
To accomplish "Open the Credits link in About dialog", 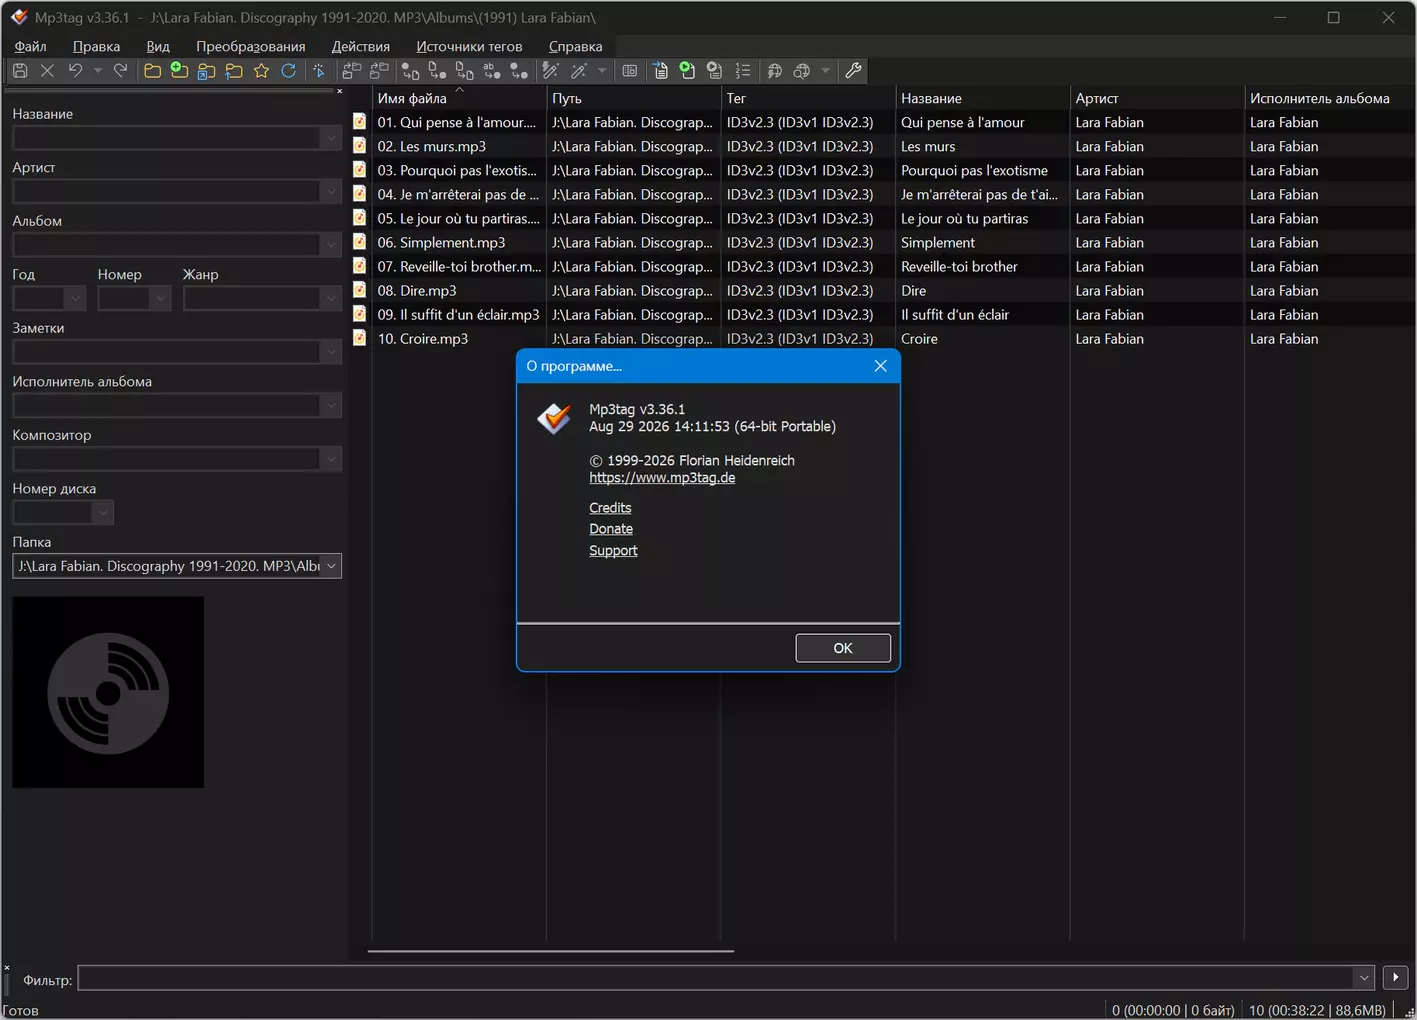I will coord(610,508).
